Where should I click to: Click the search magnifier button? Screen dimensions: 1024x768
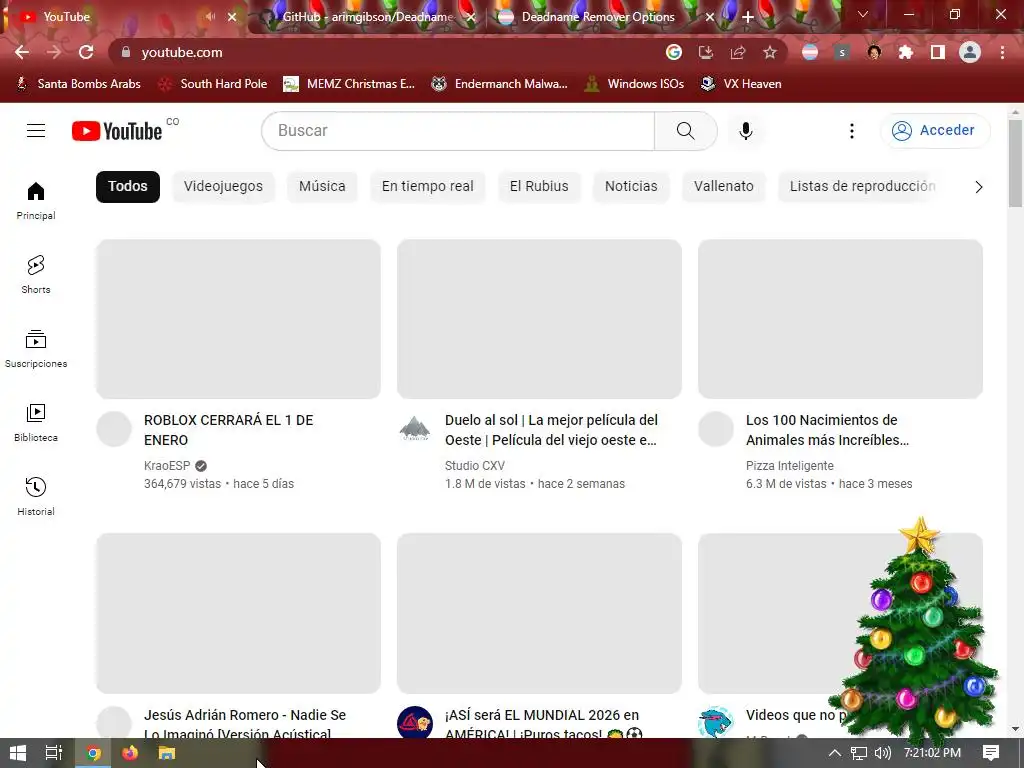pyautogui.click(x=686, y=131)
